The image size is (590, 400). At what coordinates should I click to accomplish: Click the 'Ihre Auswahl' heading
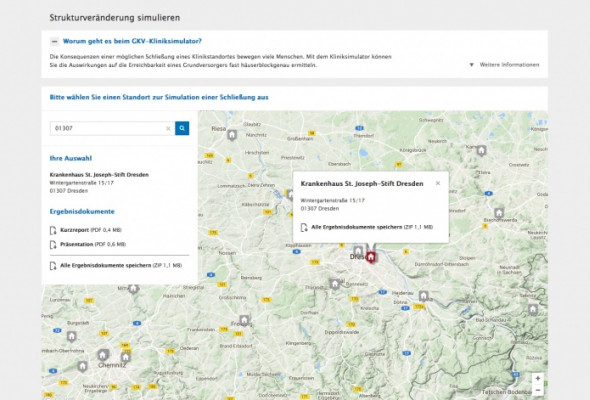point(71,158)
